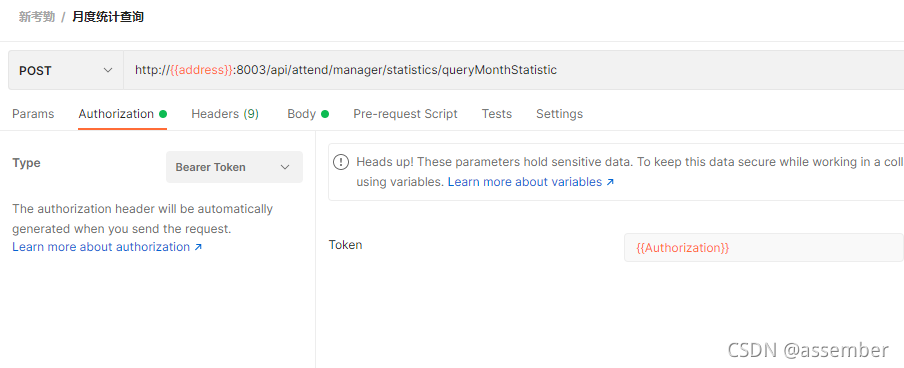Screen dimensions: 904x368
Task: Click arrow icon beside Learn more about authorization
Action: (x=198, y=247)
